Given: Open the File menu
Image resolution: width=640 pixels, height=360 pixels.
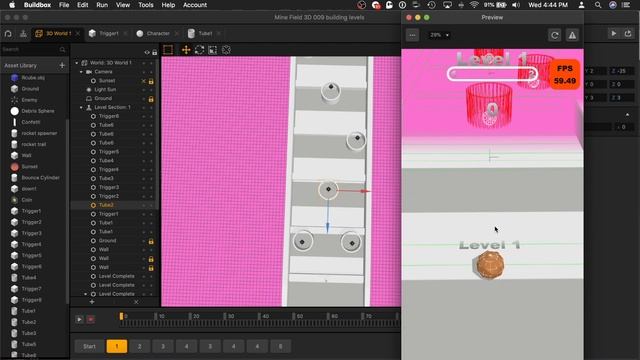Looking at the screenshot, I should [64, 5].
